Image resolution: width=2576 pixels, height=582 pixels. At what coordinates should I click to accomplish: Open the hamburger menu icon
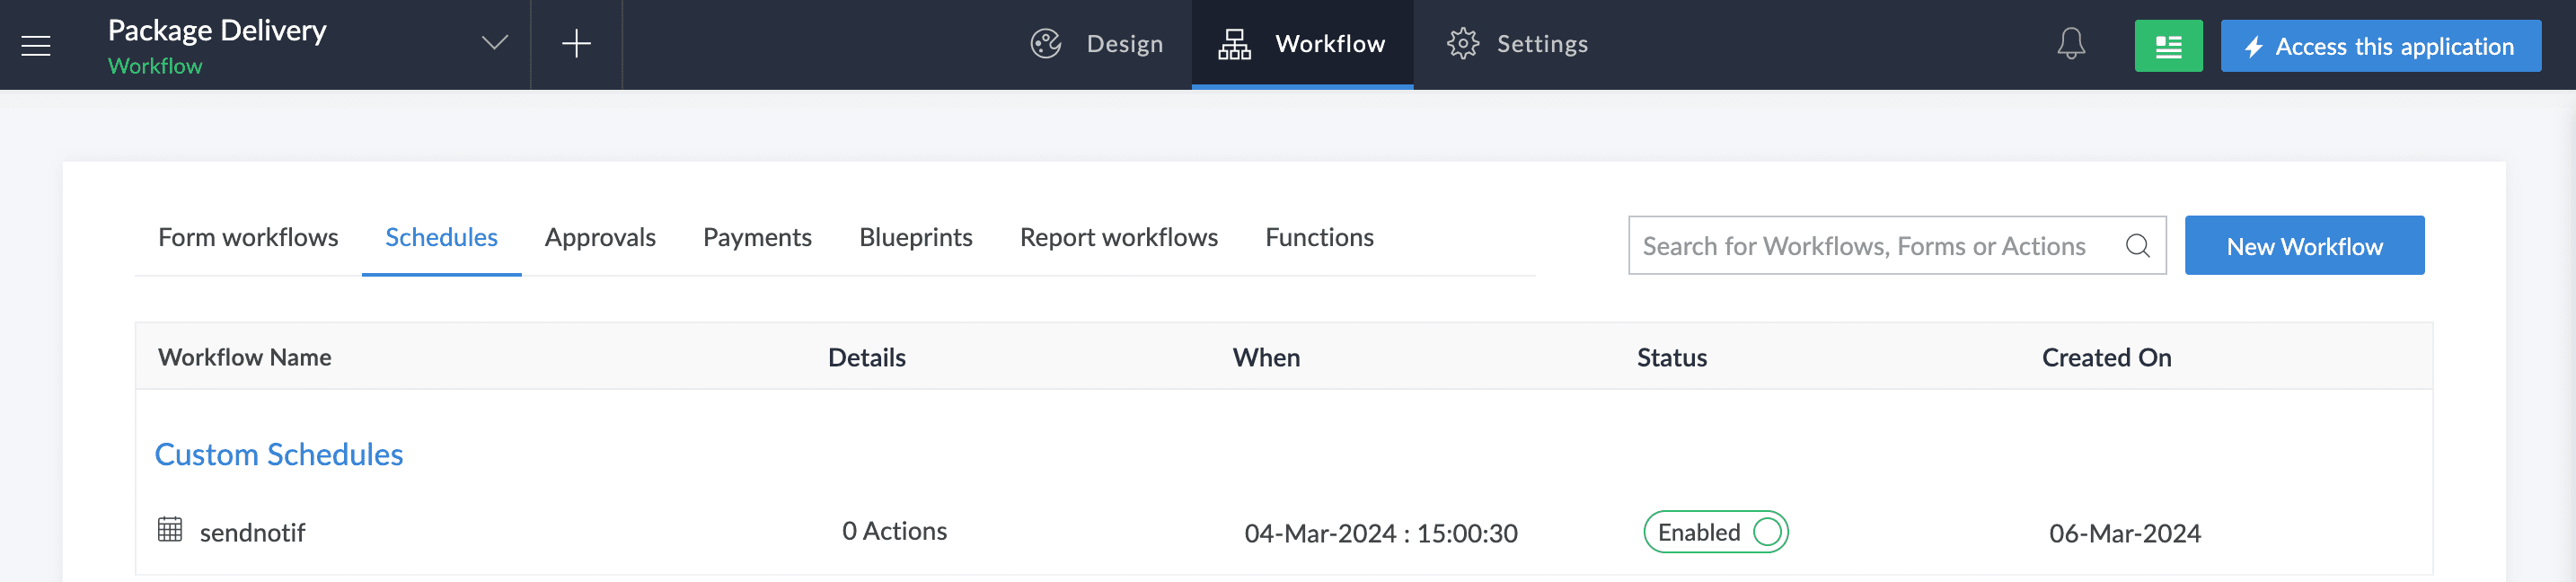(36, 45)
